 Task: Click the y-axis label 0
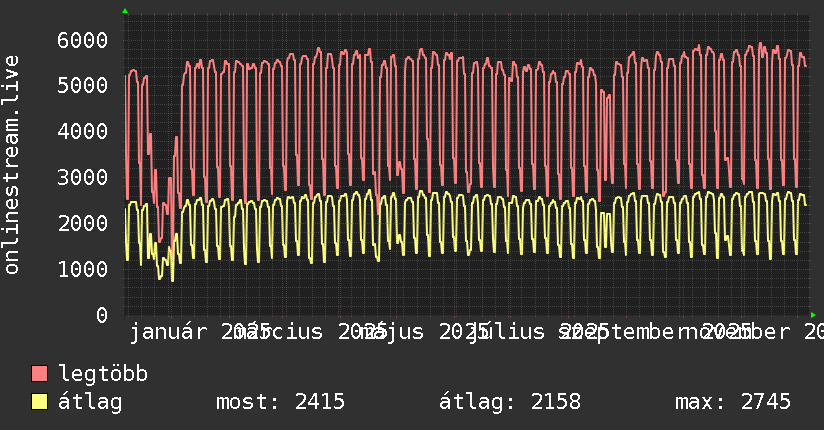click(102, 315)
